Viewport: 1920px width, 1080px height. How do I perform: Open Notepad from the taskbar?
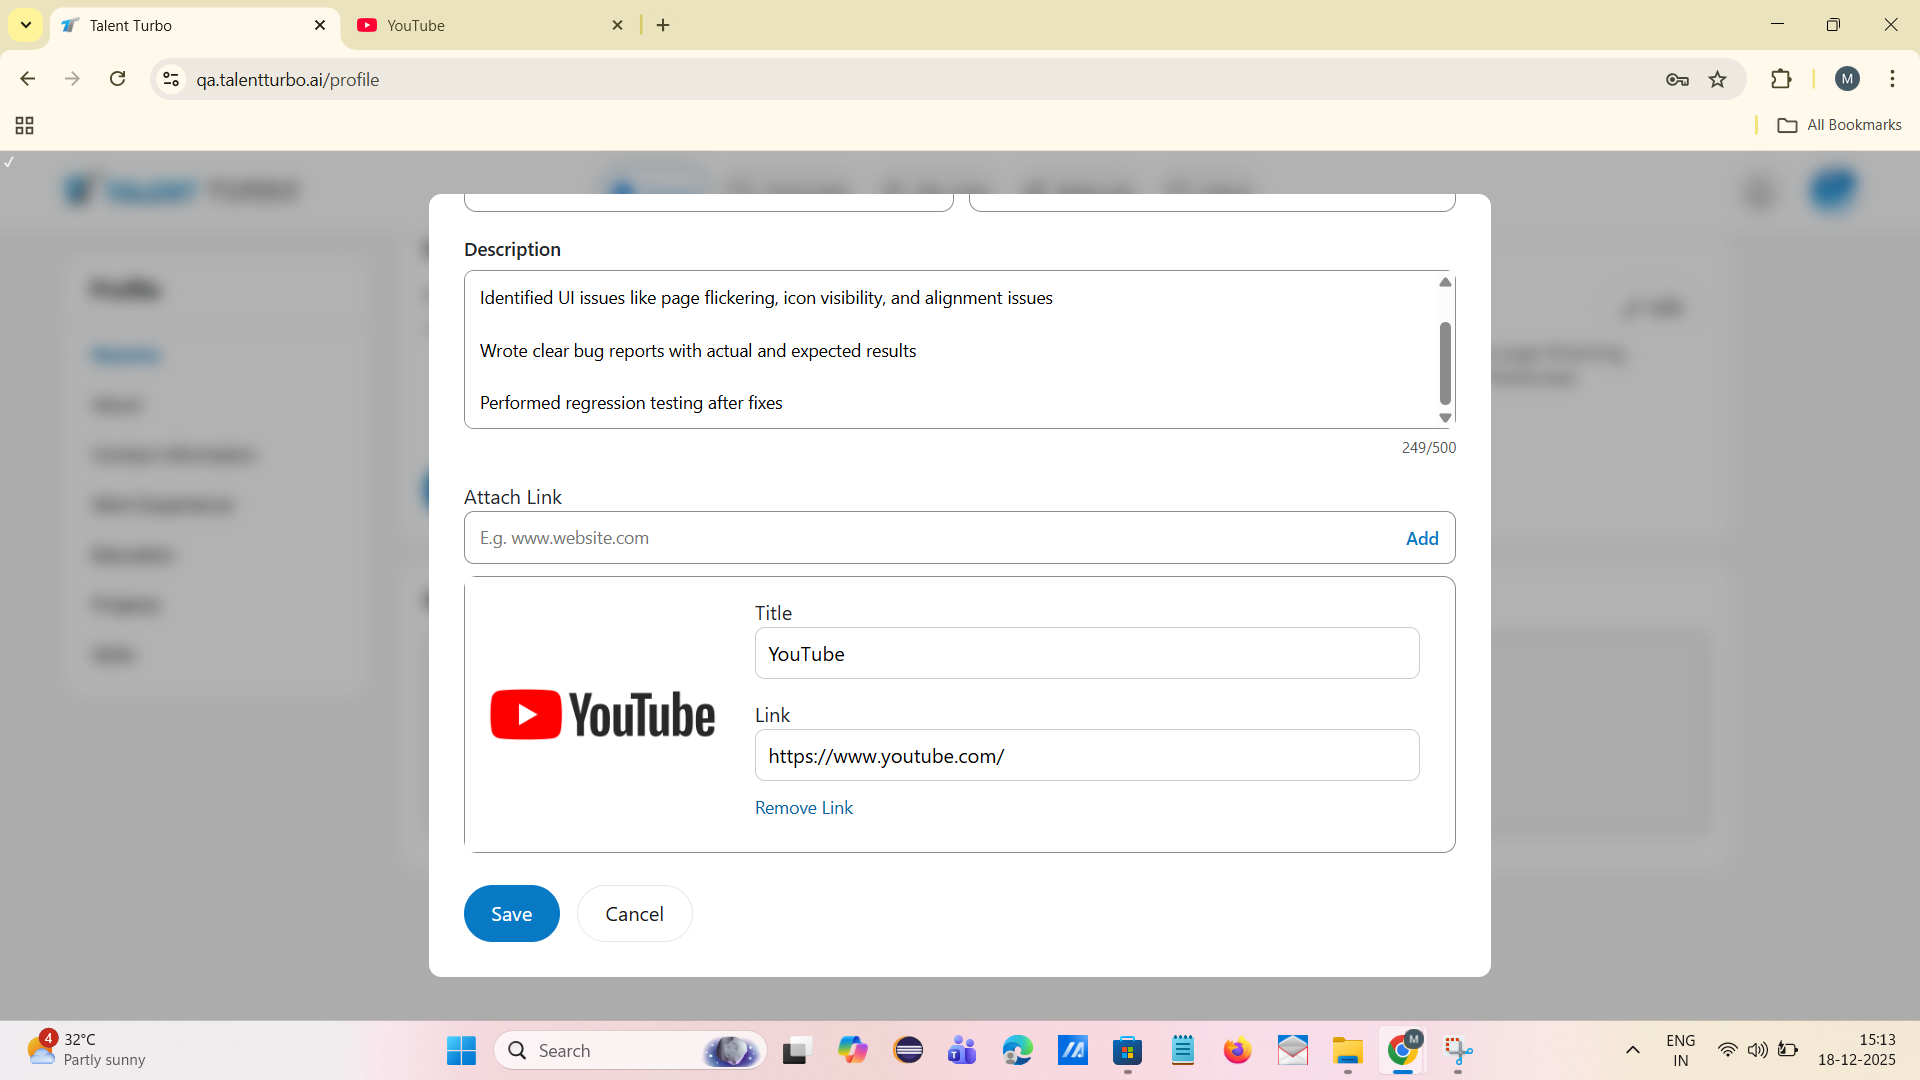coord(1183,1050)
